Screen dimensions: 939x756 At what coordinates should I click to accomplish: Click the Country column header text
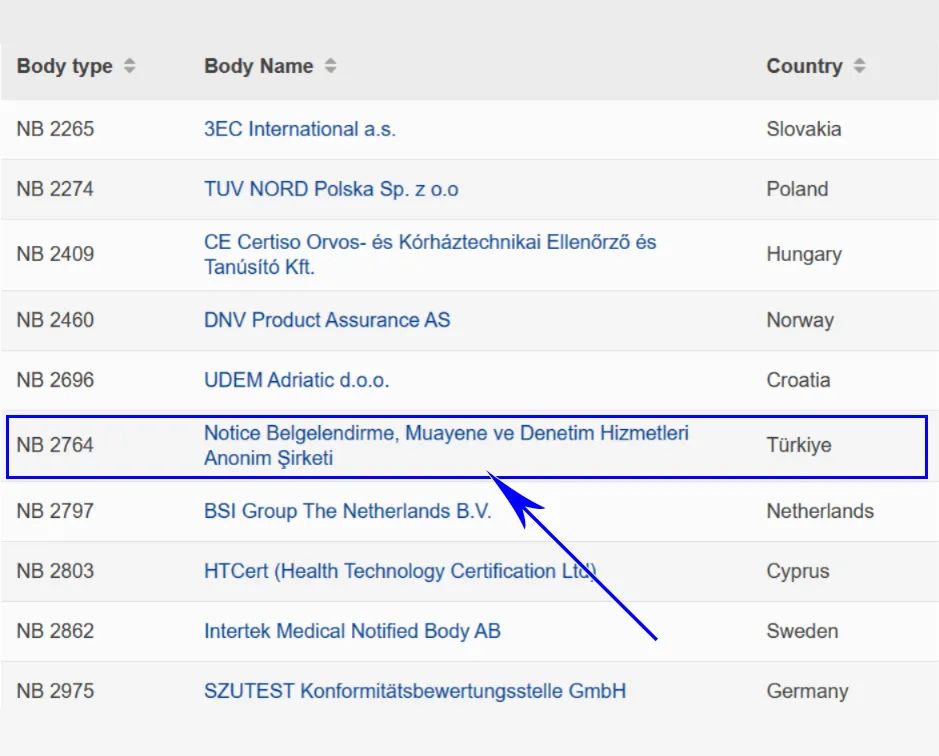[x=804, y=66]
